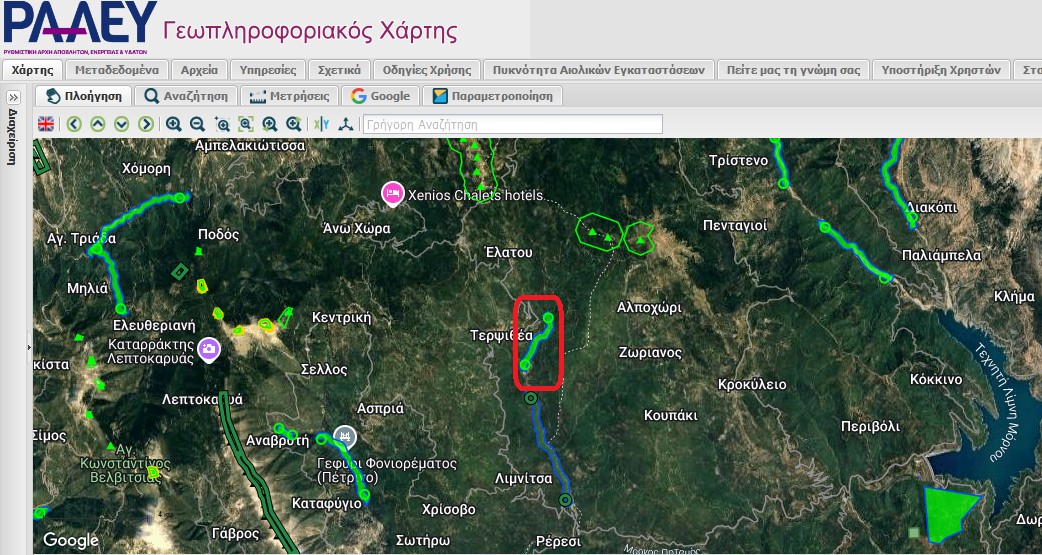
Task: Click the Περιβόλι map label
Action: pyautogui.click(x=871, y=426)
